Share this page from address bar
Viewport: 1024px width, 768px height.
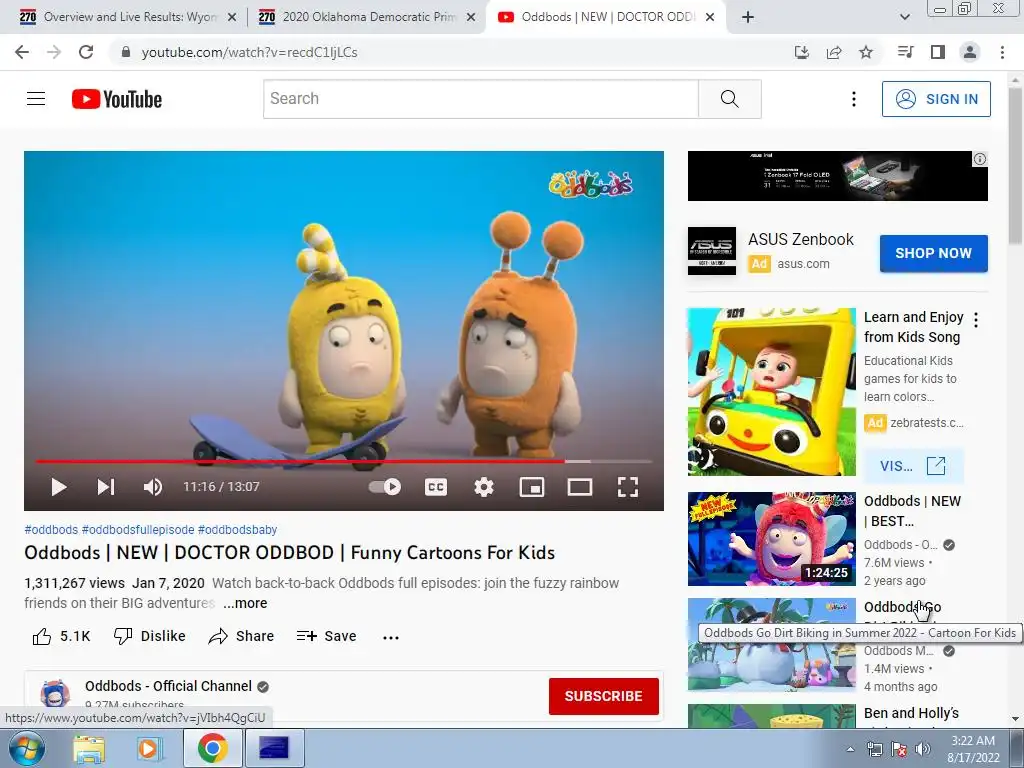pyautogui.click(x=834, y=52)
